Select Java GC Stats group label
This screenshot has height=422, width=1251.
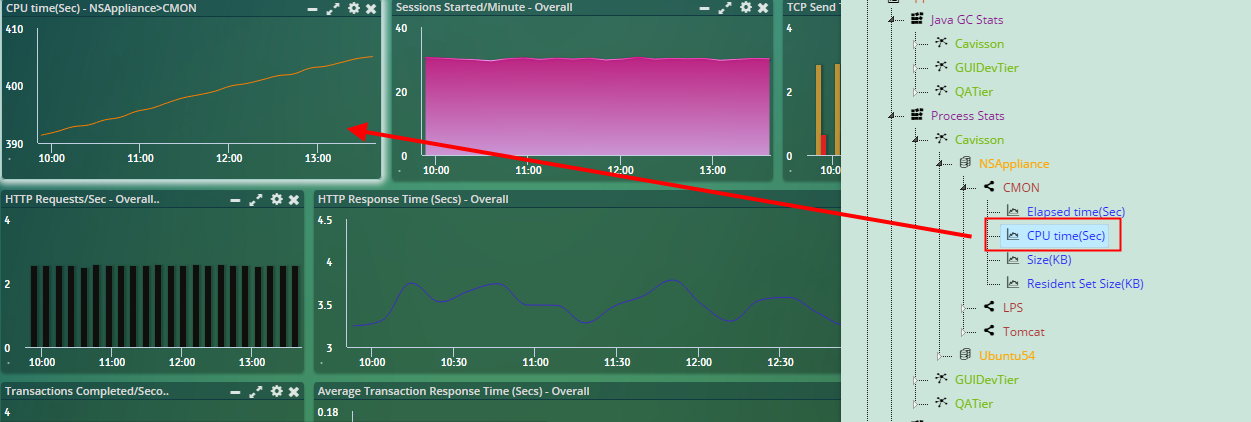coord(967,20)
